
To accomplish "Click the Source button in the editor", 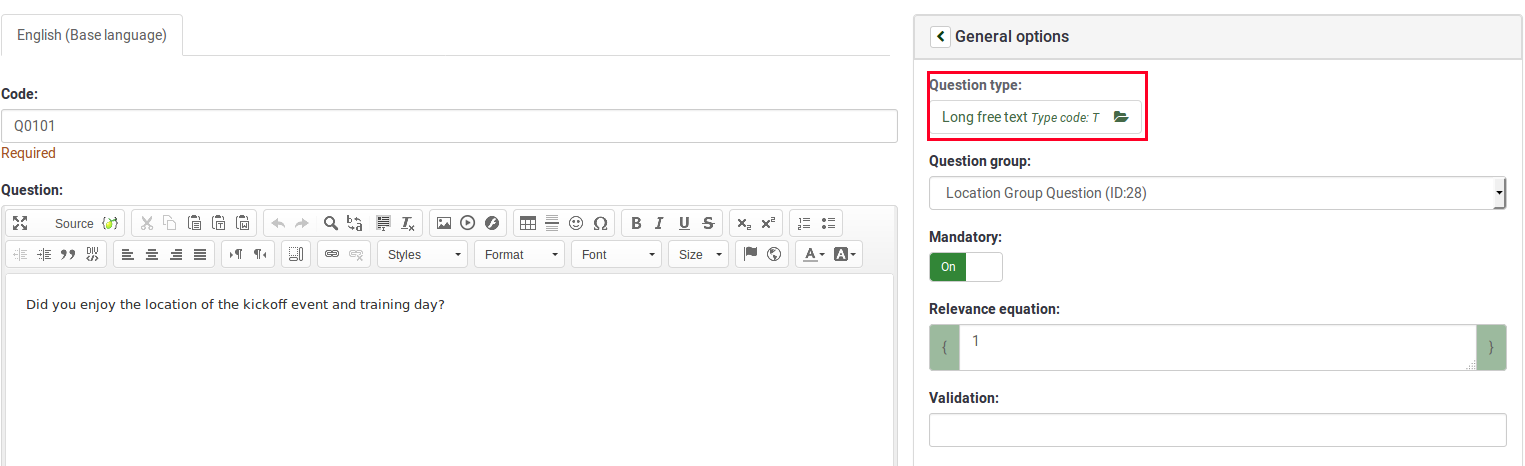I will pos(73,223).
